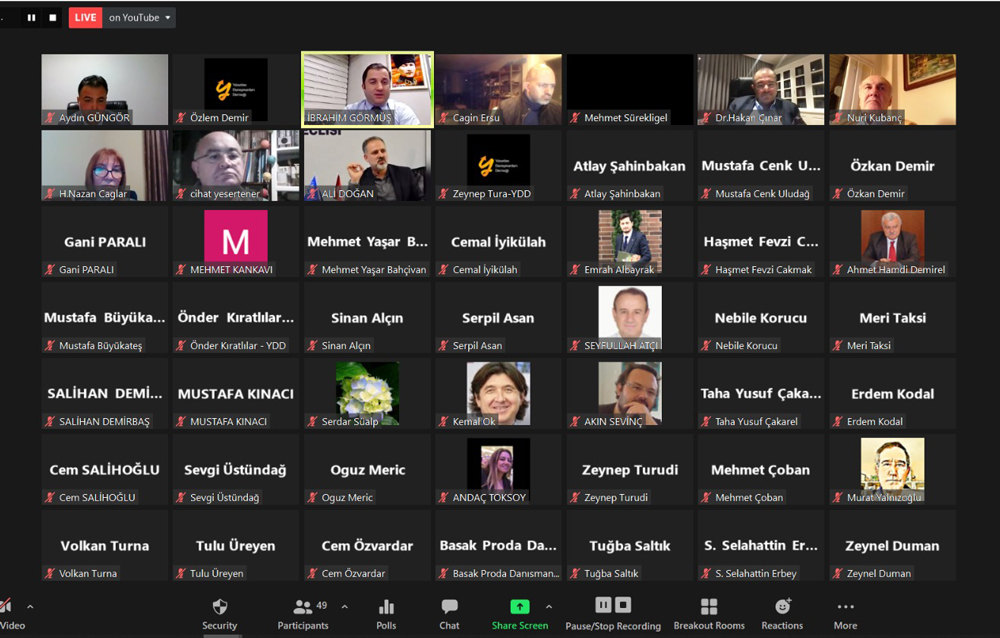
Task: Open the Reactions picker
Action: [782, 613]
